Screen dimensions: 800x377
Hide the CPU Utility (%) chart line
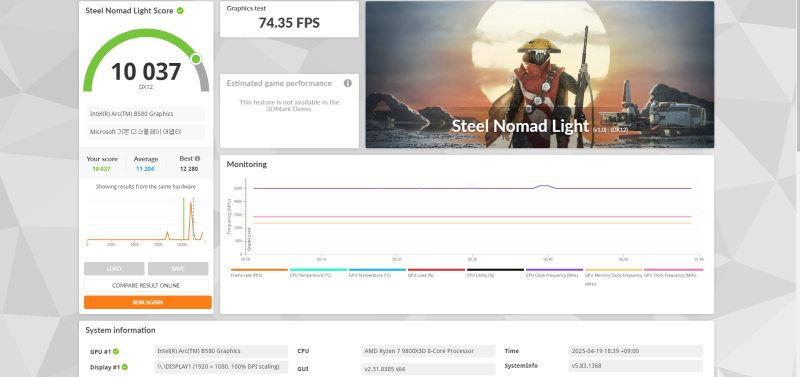point(495,272)
